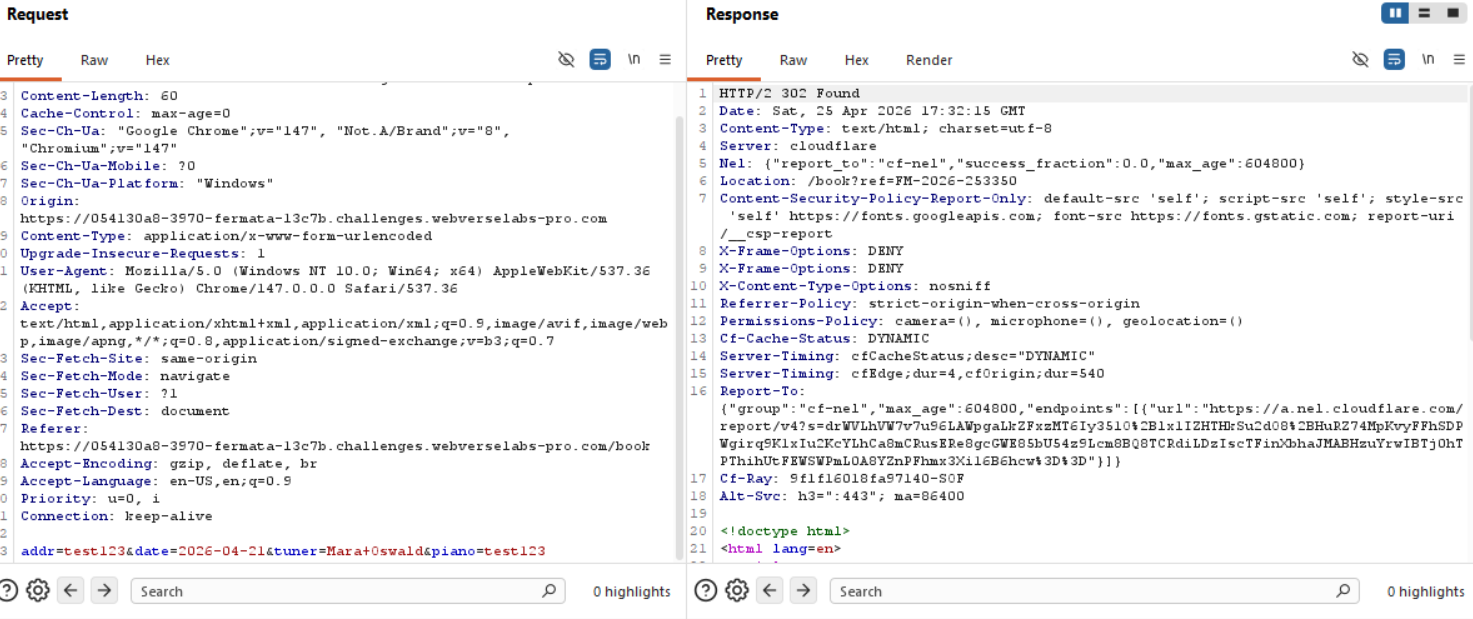Go to next match in Response search
Viewport: 1473px width, 619px height.
[x=803, y=591]
